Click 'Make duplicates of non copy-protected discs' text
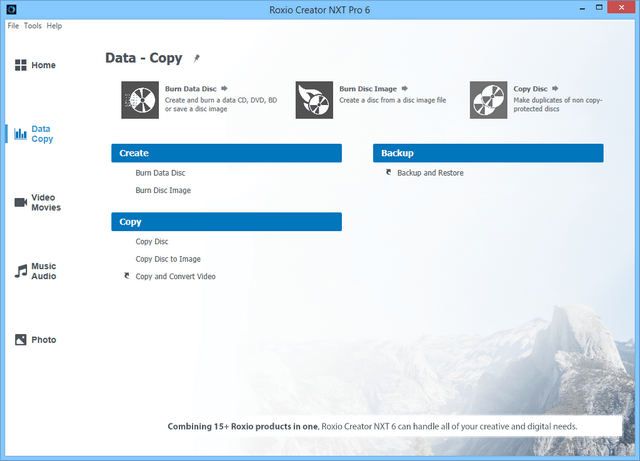 click(558, 105)
